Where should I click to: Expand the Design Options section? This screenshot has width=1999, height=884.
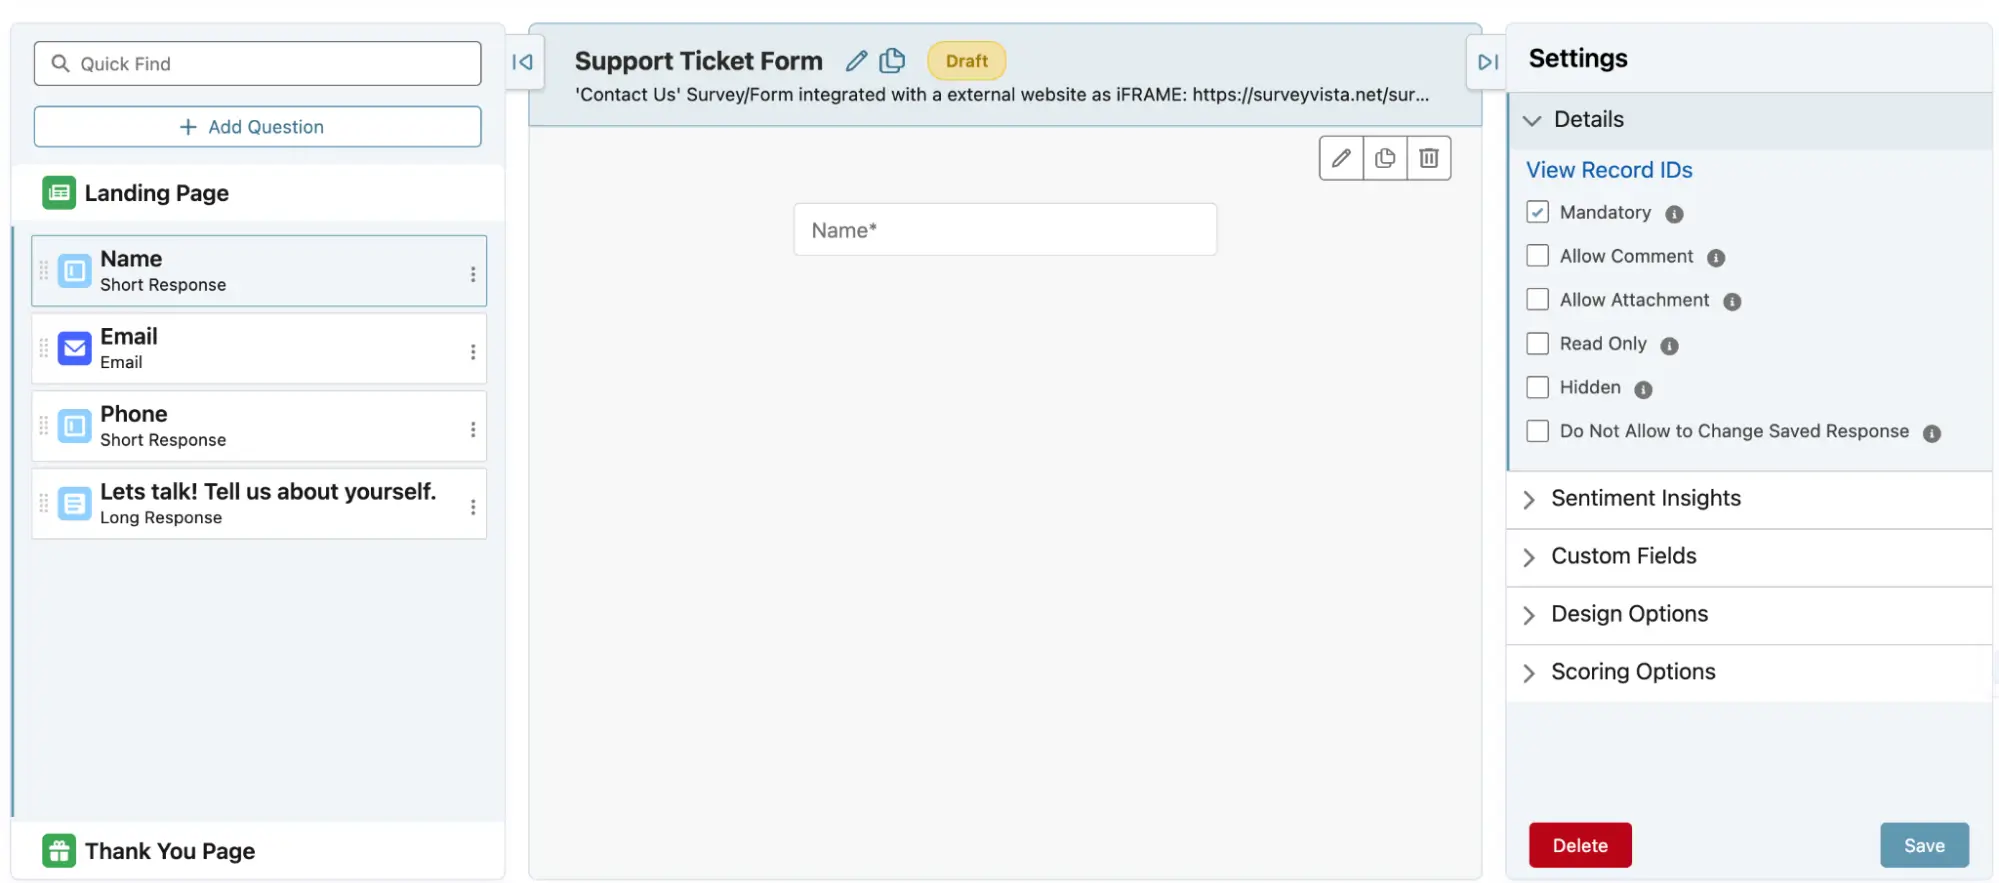pos(1629,614)
